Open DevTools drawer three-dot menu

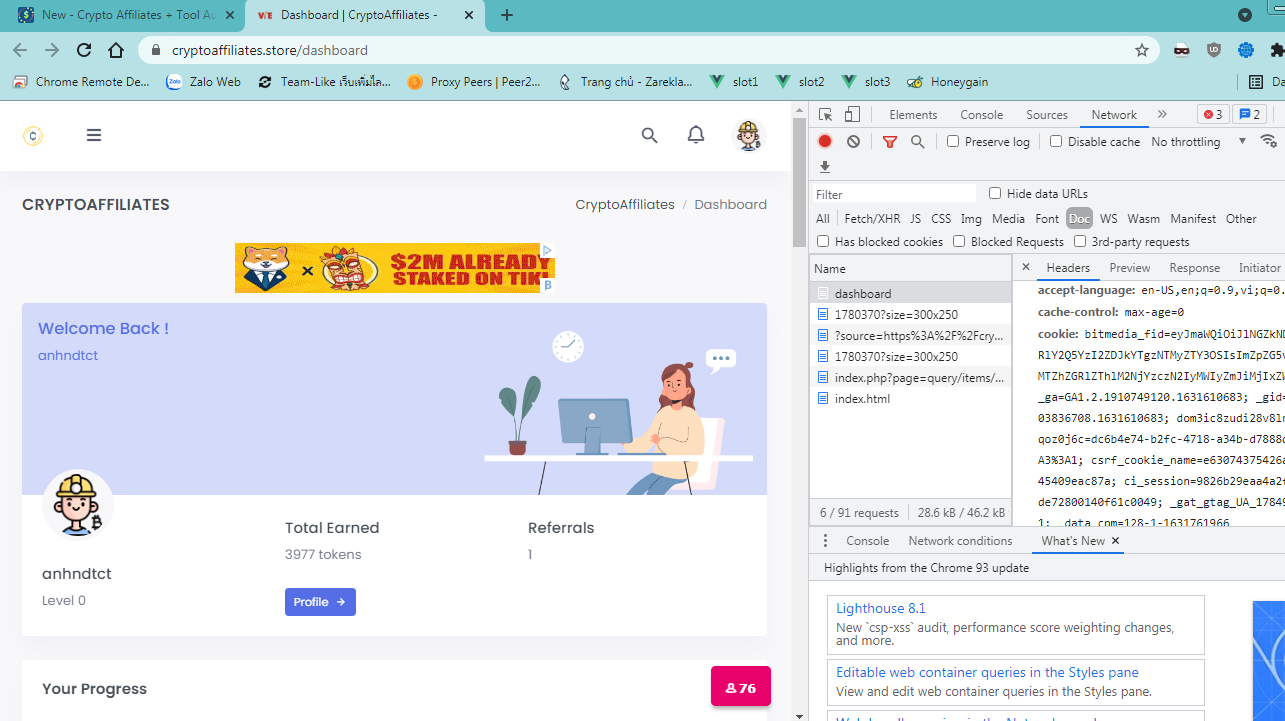coord(825,541)
